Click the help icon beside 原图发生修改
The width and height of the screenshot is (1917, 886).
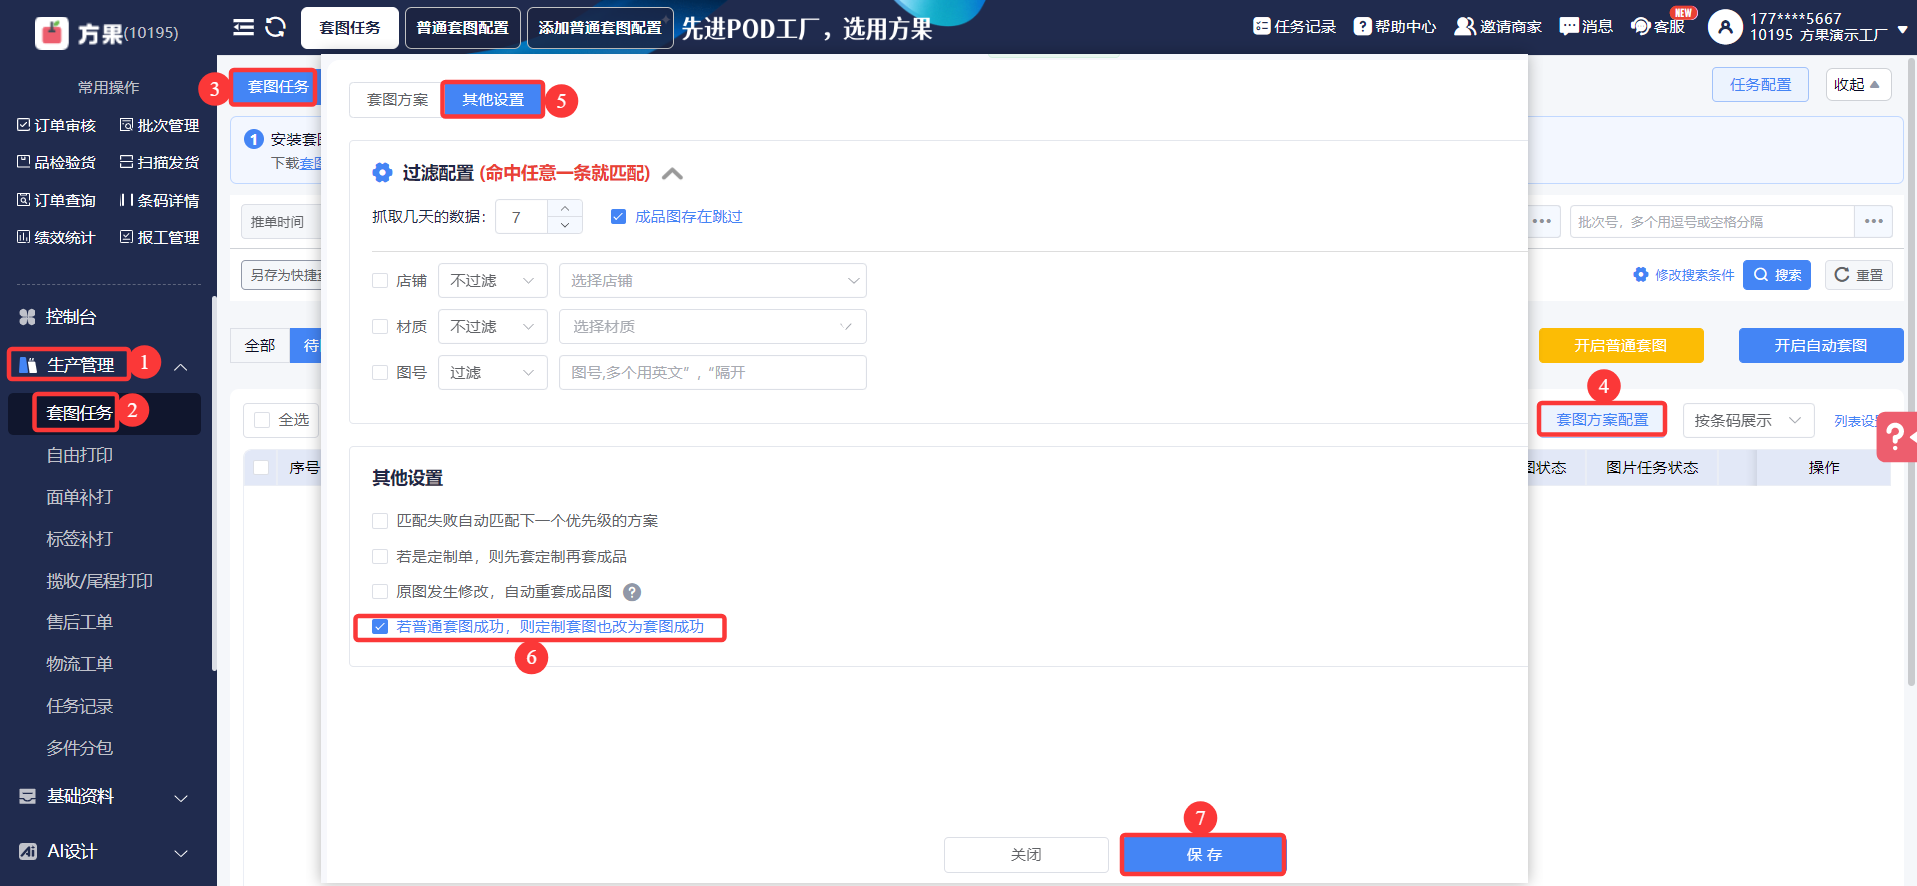[x=632, y=592]
